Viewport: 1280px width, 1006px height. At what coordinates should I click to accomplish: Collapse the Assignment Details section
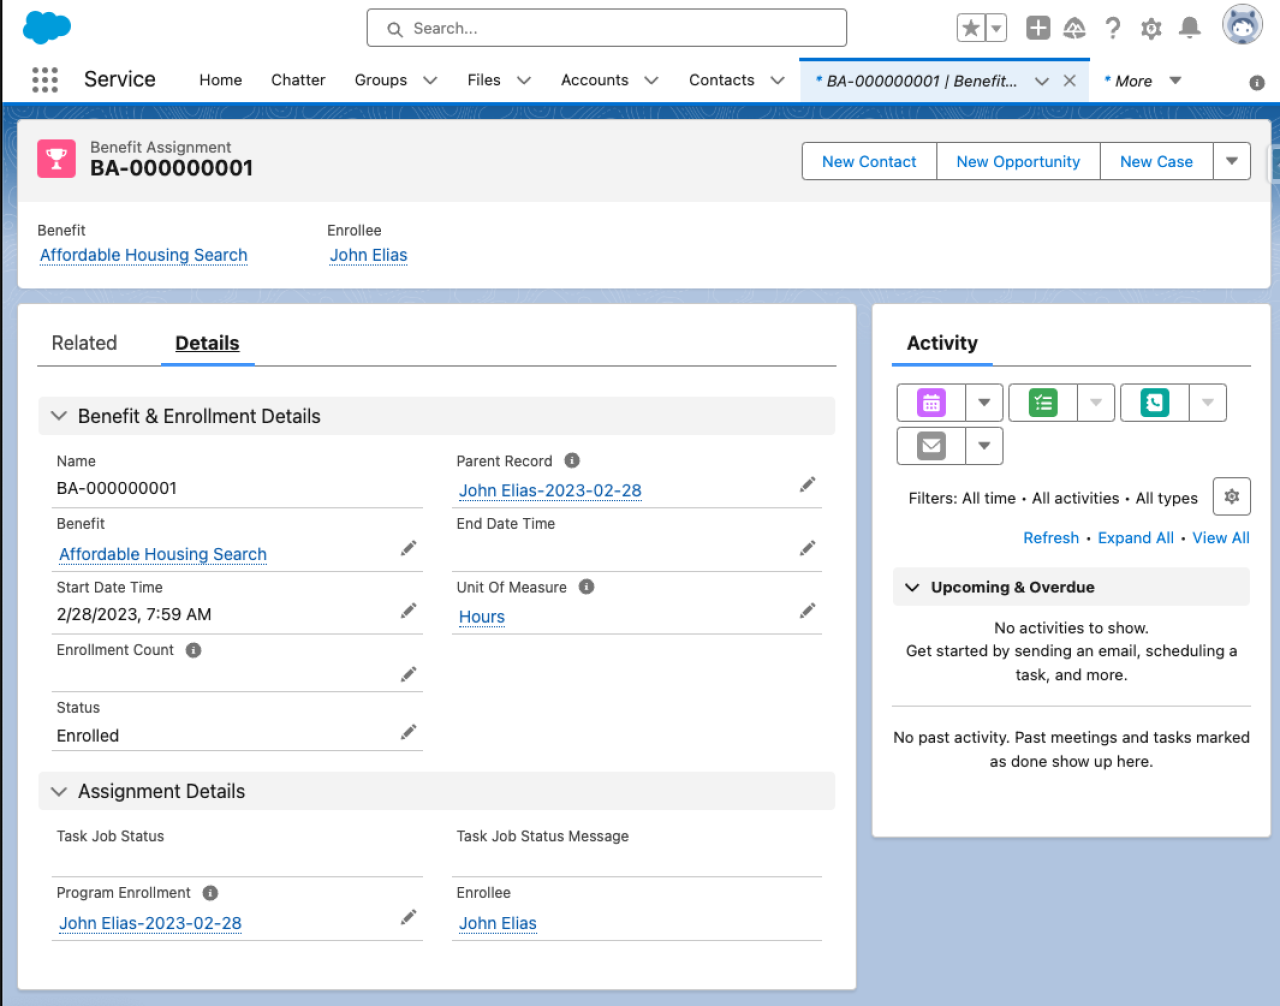point(59,791)
